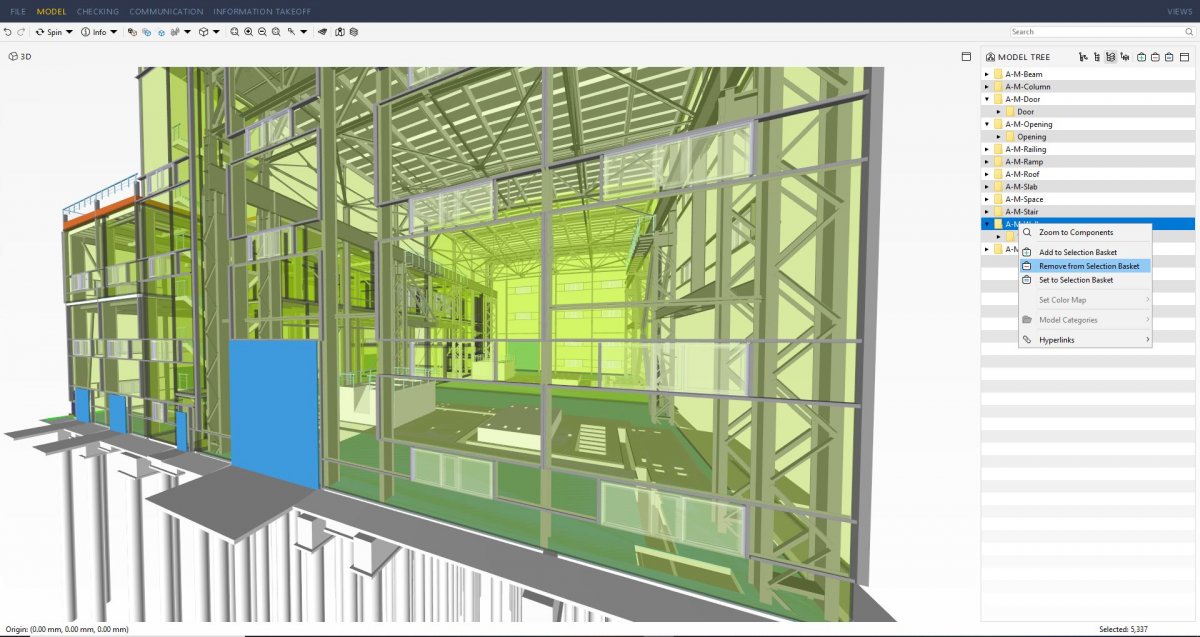Click the first magnifier icon after the cube dropdown
Viewport: 1200px width, 637px height.
(x=234, y=32)
